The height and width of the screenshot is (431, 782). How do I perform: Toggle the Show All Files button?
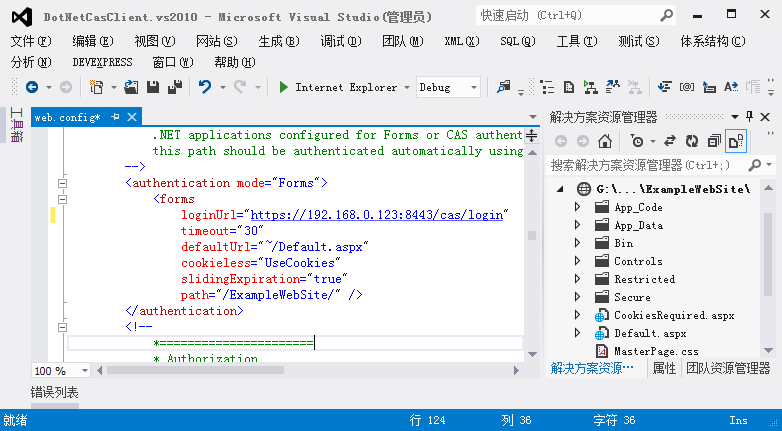point(735,141)
